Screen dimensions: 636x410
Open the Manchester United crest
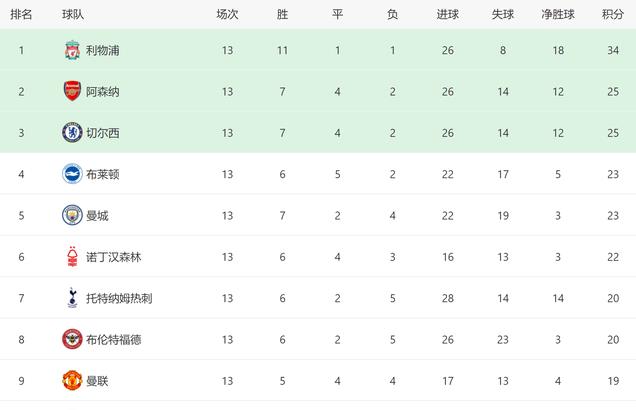point(72,380)
